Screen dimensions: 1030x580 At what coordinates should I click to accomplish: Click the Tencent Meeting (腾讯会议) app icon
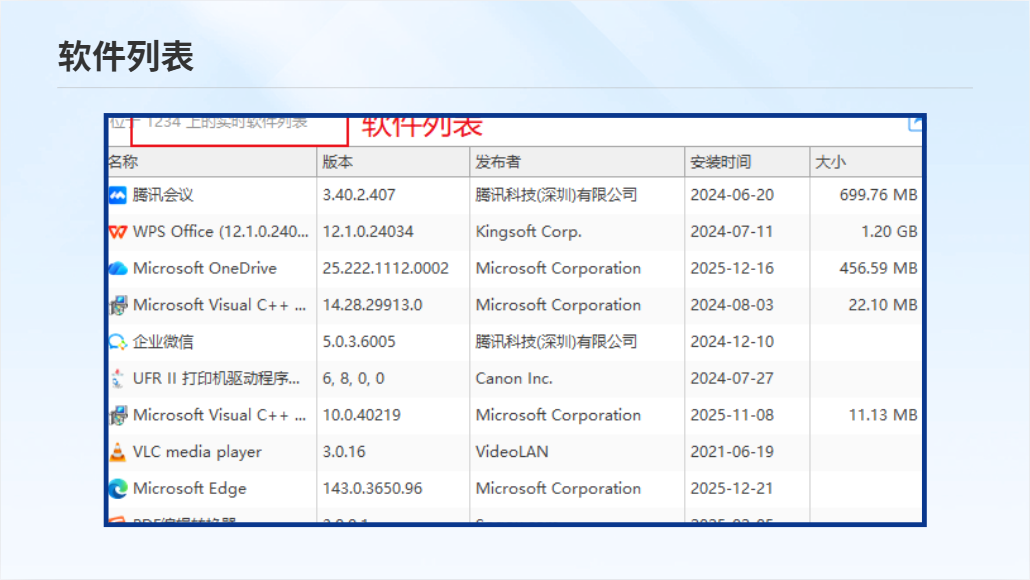tap(118, 195)
